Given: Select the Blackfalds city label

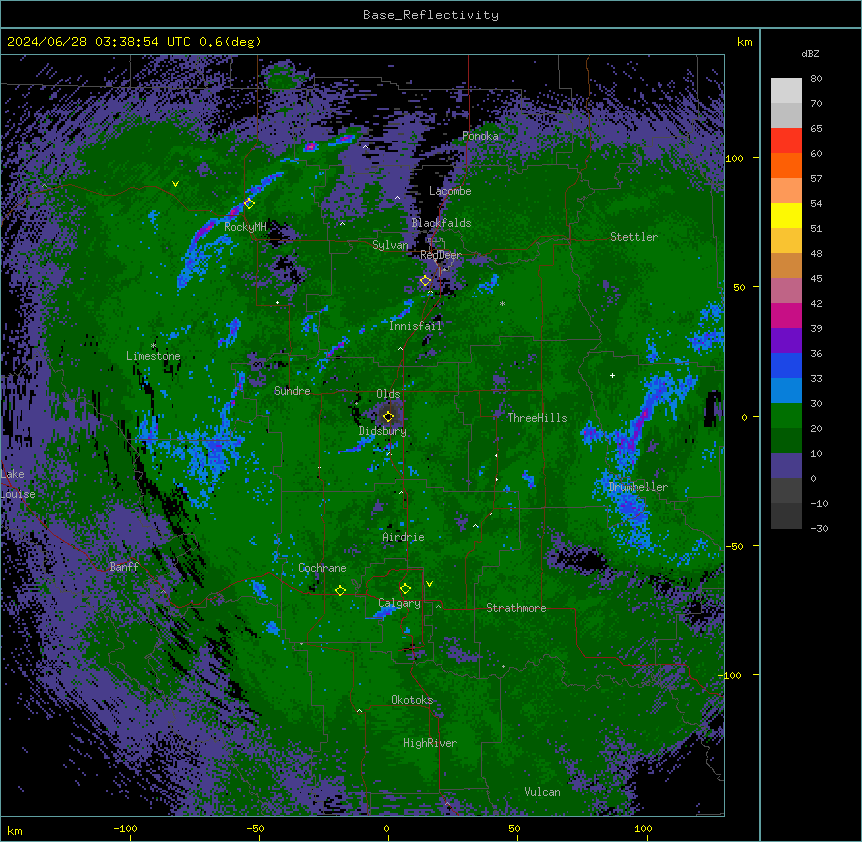Looking at the screenshot, I should [x=441, y=223].
